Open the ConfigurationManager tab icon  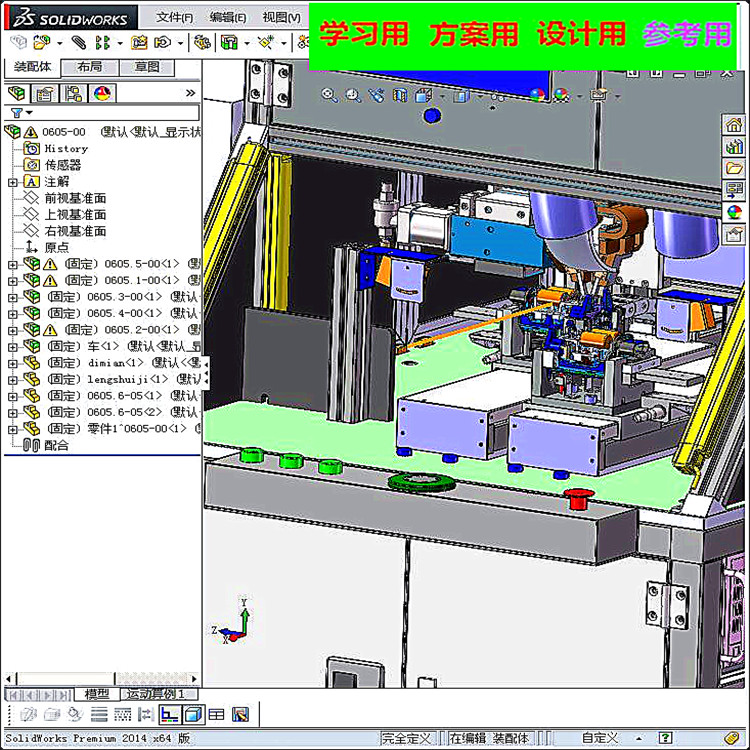(x=73, y=93)
